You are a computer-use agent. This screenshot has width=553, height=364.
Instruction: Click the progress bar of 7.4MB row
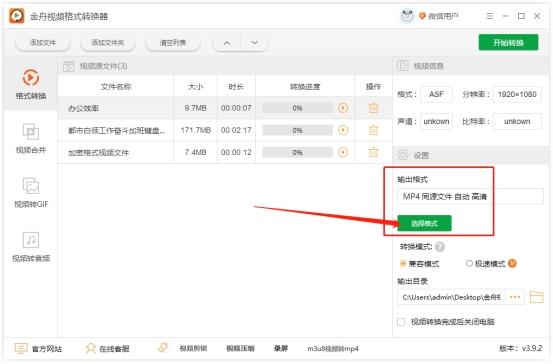coord(297,152)
